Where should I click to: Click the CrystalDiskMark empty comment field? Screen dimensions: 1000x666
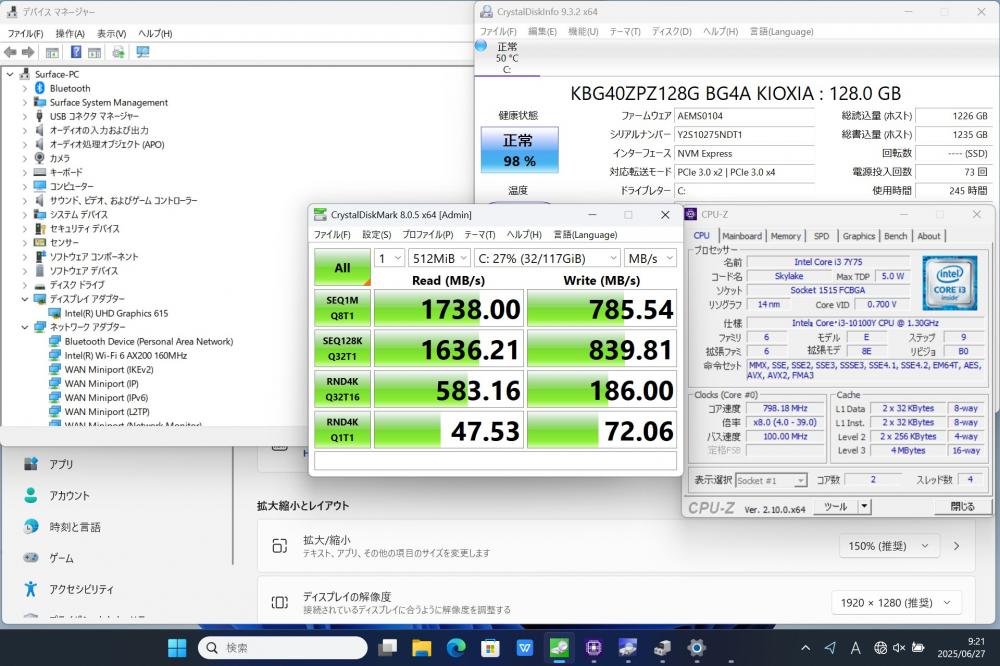tap(496, 461)
